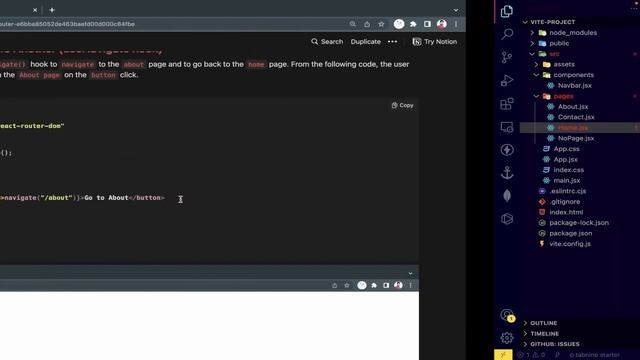Open the profile avatar in upper browser toolbar
Screen dimensions: 640x360
442,24
